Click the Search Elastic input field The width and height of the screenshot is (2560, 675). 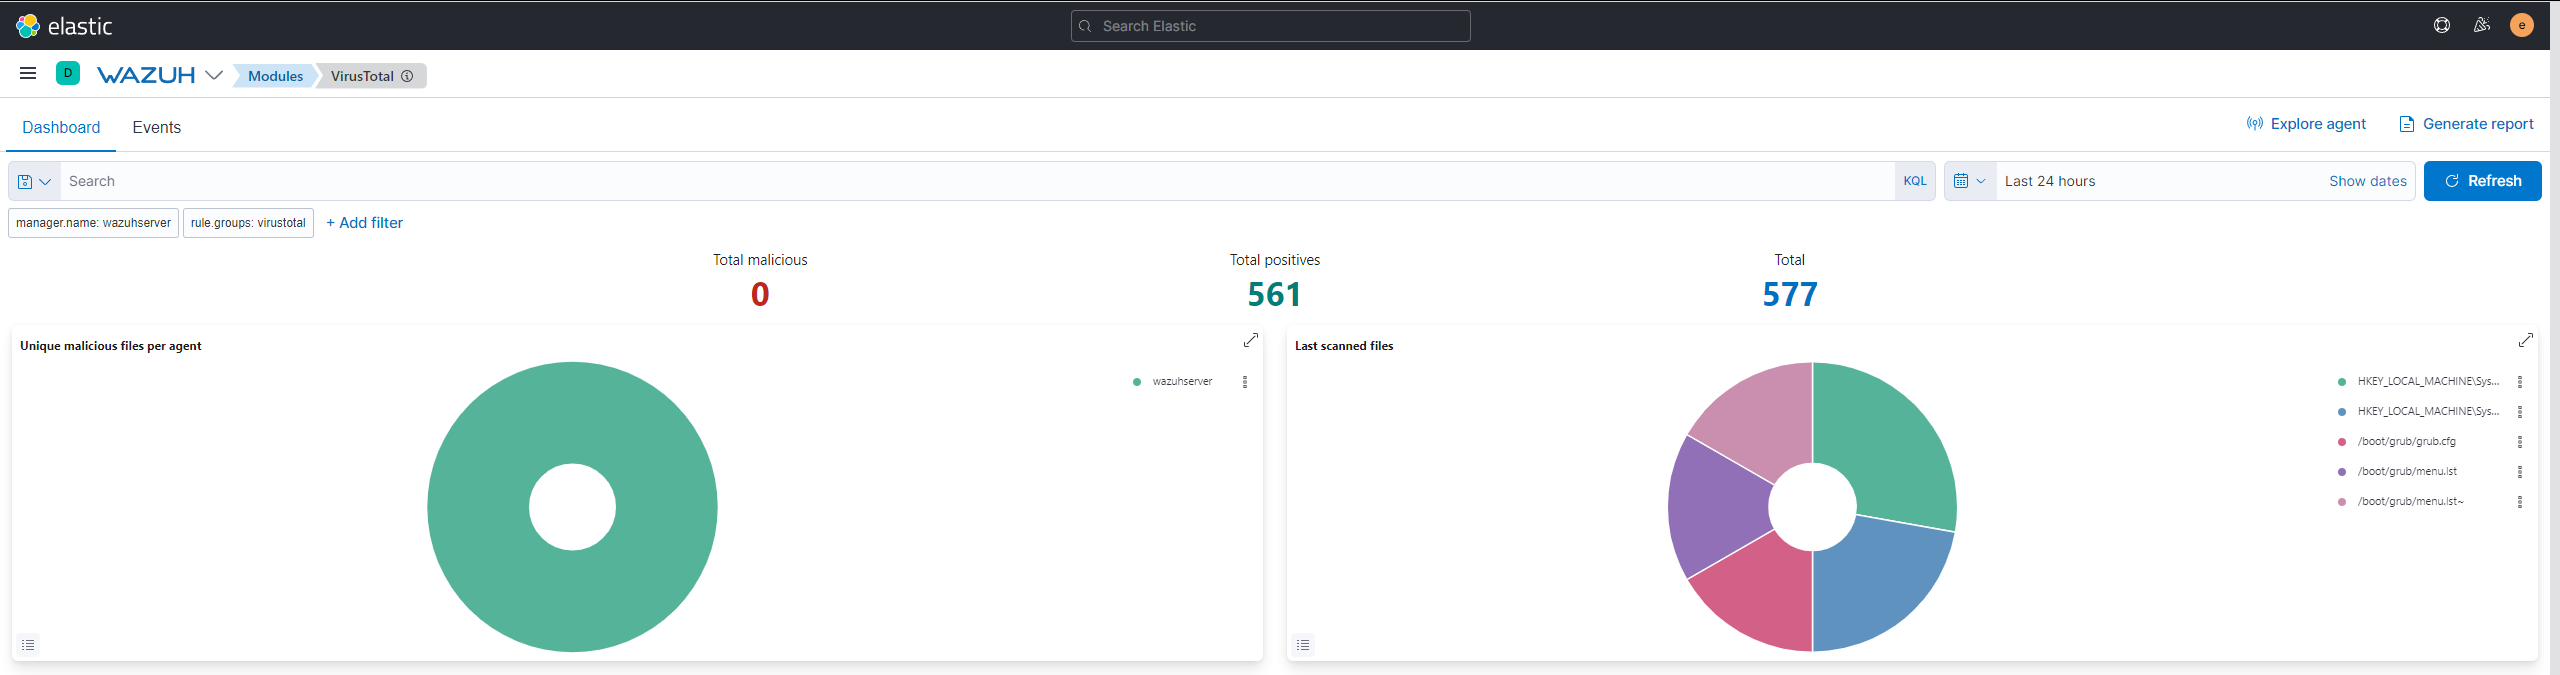click(x=1270, y=26)
